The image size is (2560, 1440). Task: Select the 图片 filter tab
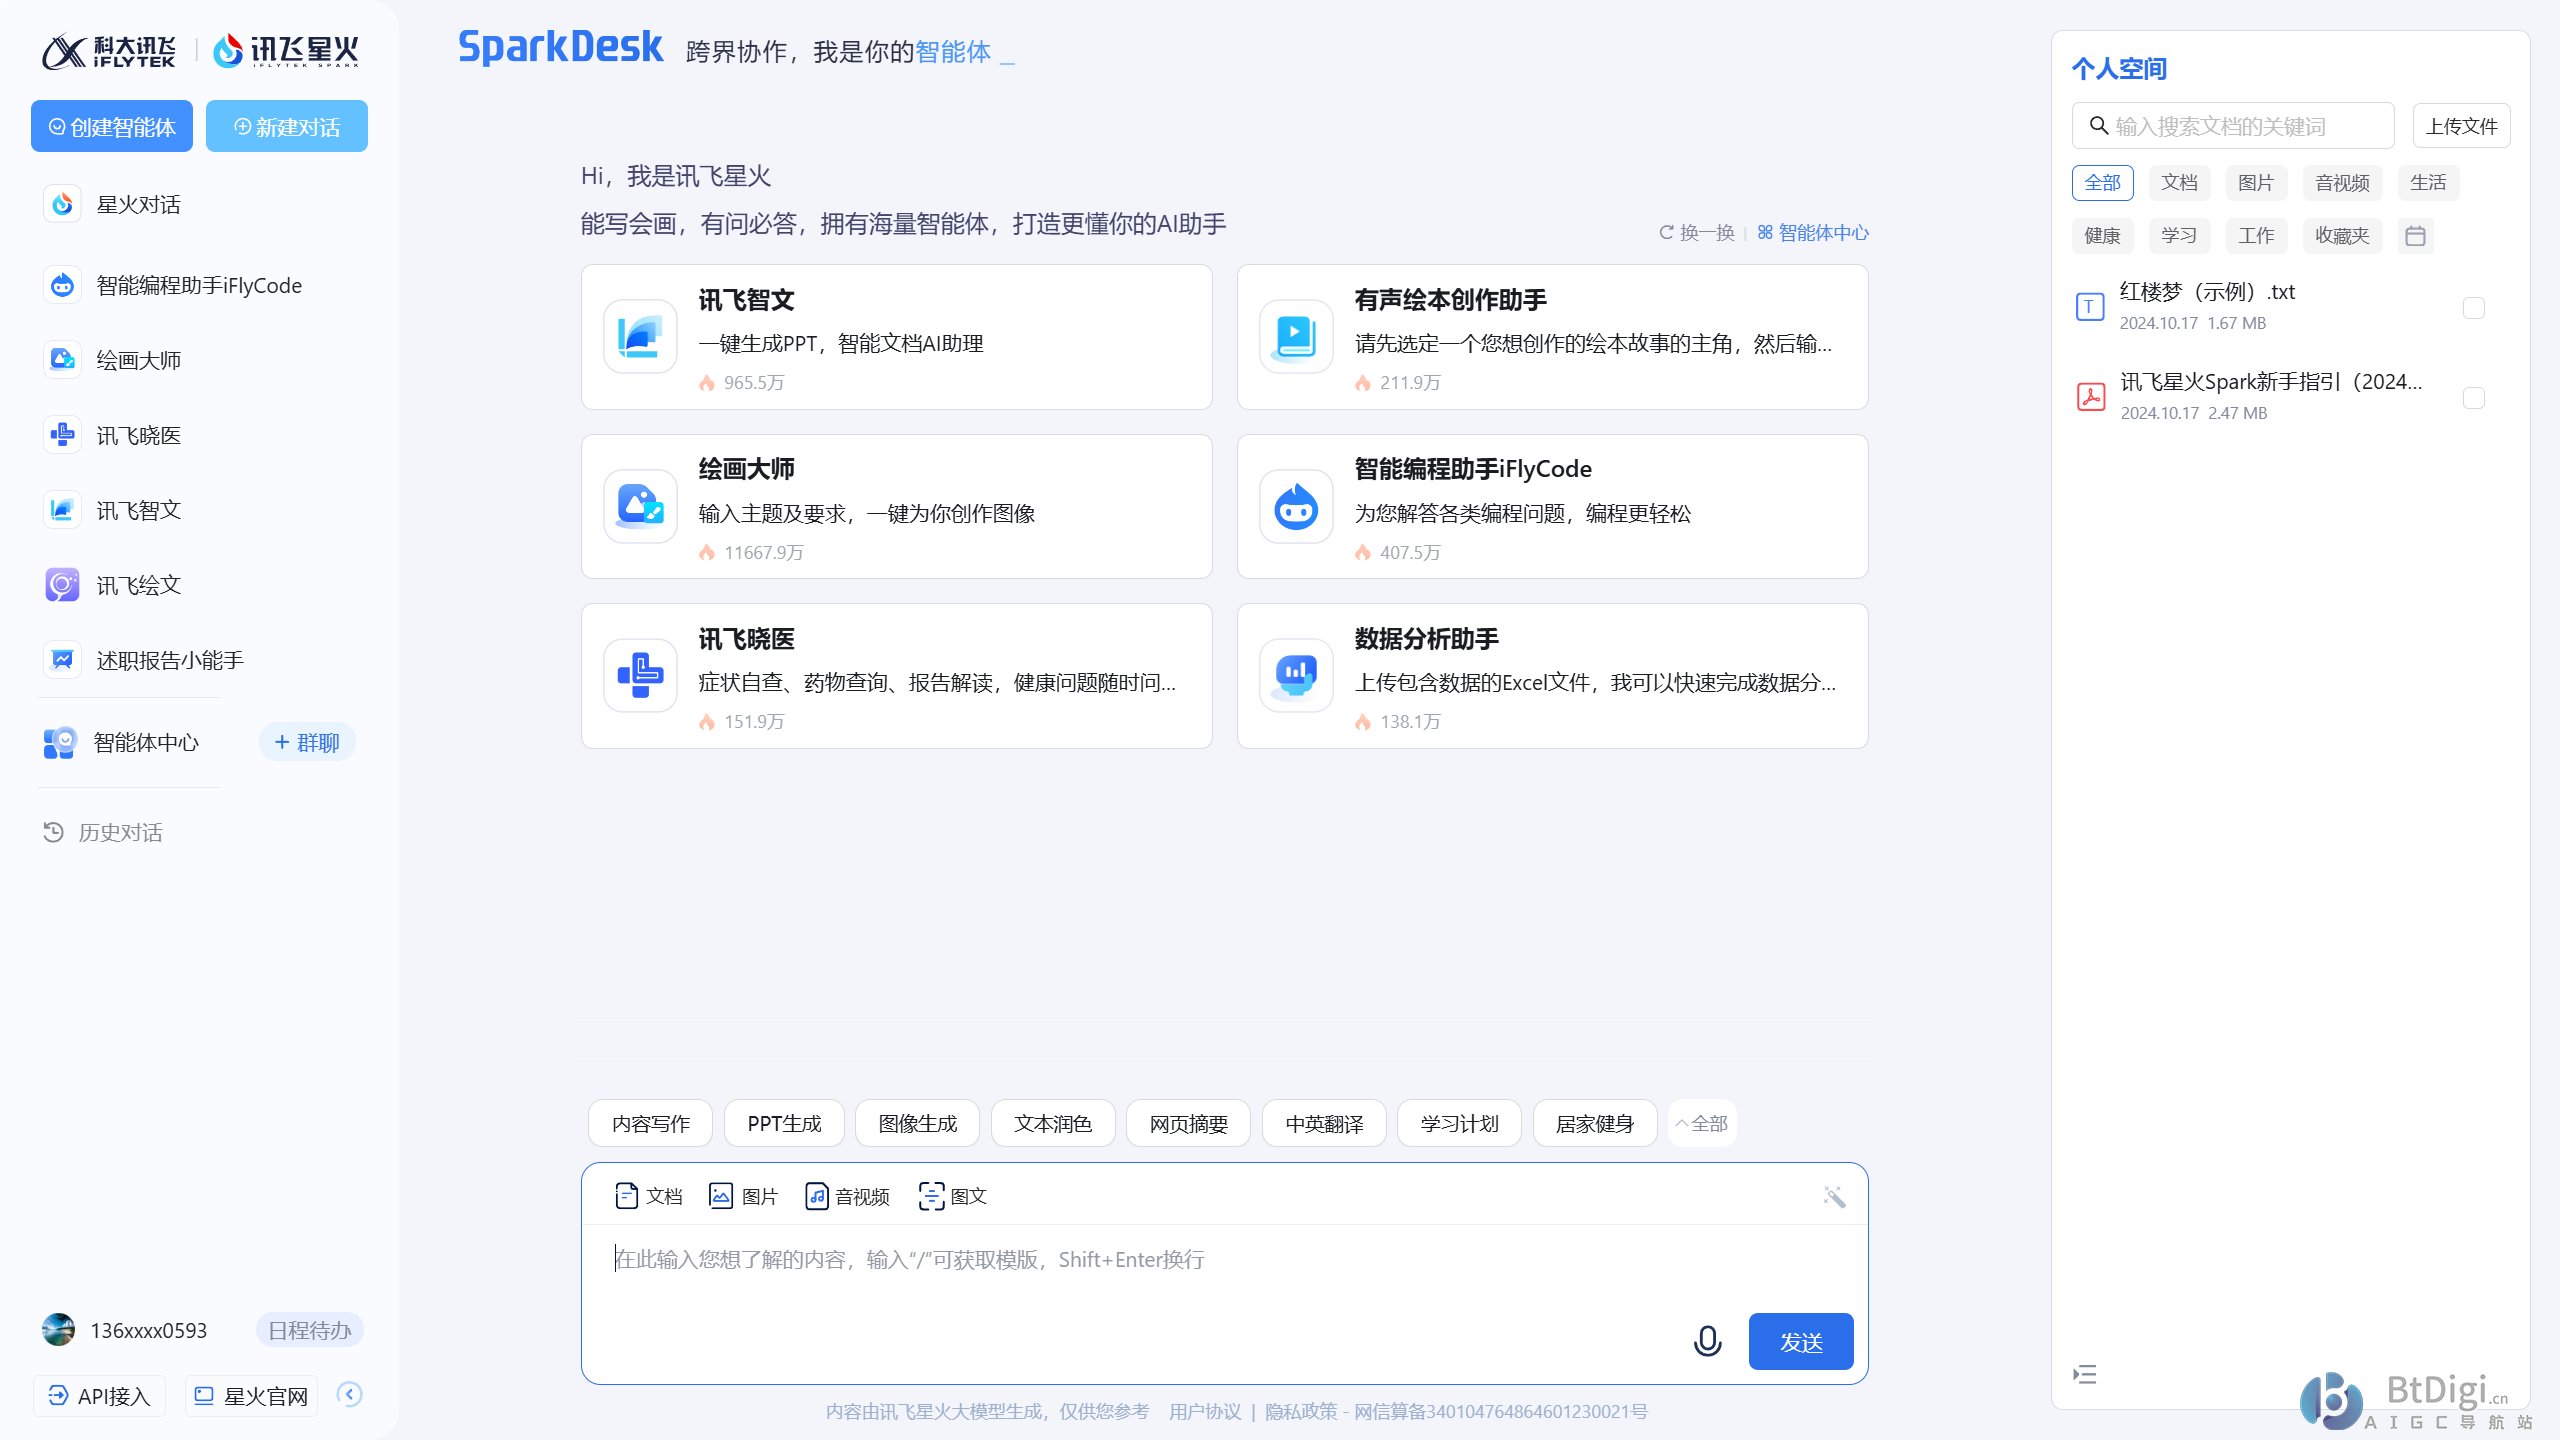tap(2256, 183)
